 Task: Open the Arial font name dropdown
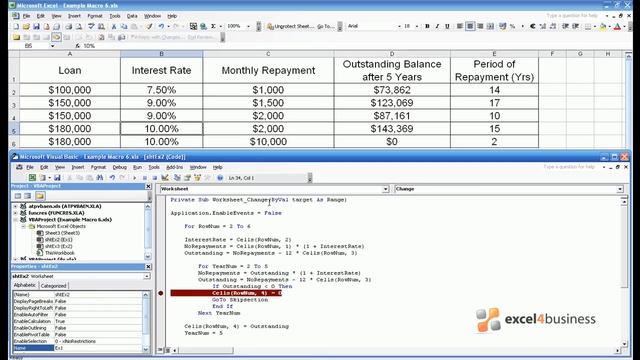tap(399, 26)
